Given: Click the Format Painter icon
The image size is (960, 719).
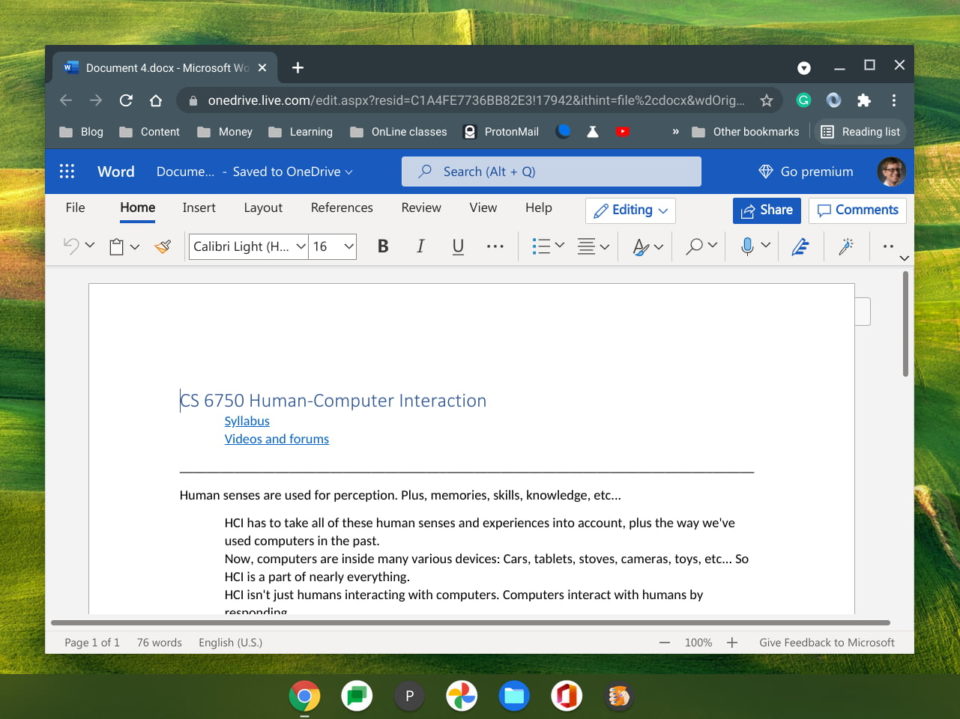Looking at the screenshot, I should 163,246.
